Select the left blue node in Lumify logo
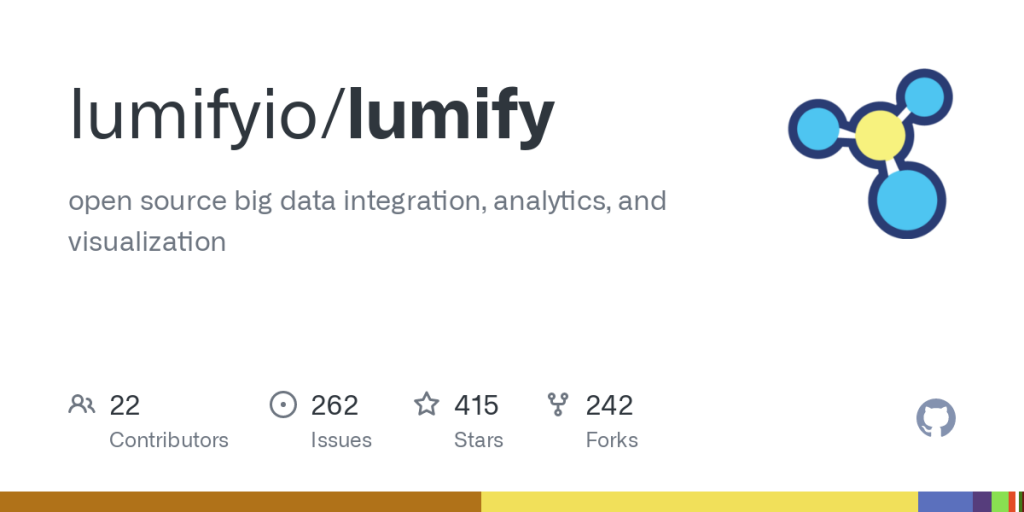Screen dimensions: 1024x512 [x=818, y=128]
